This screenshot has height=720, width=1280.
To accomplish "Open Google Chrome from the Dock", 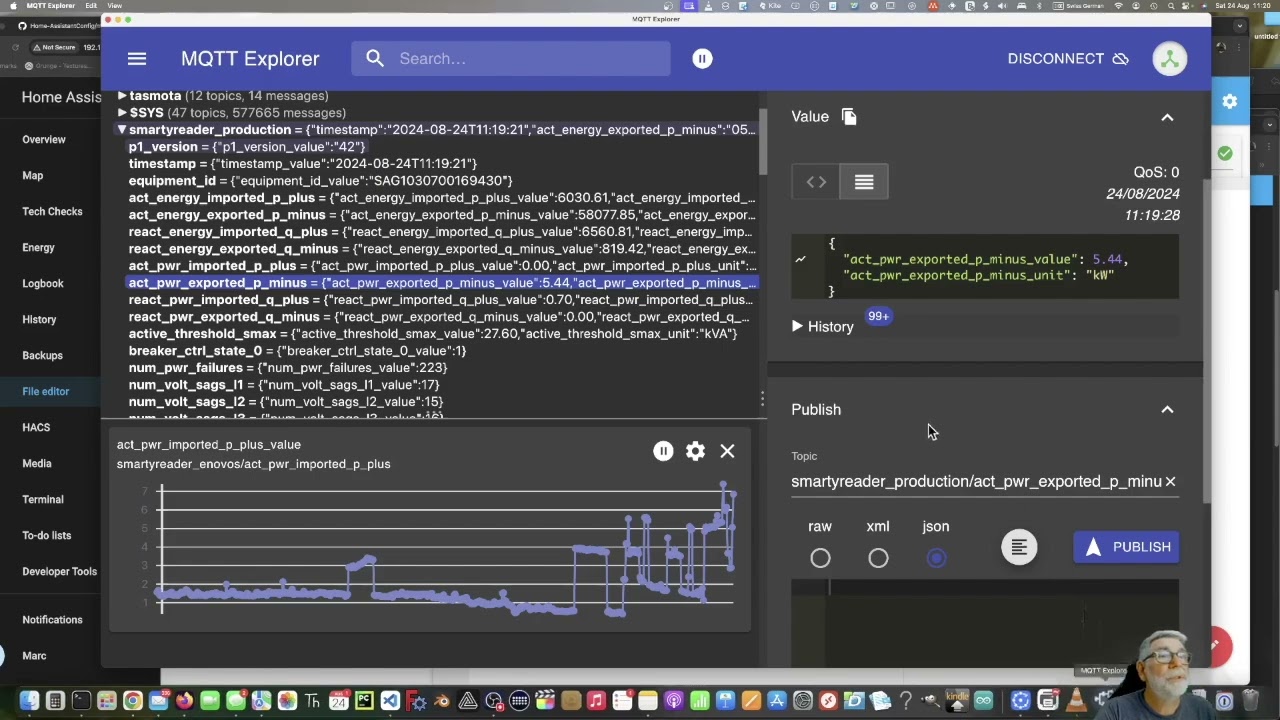I will click(x=132, y=701).
